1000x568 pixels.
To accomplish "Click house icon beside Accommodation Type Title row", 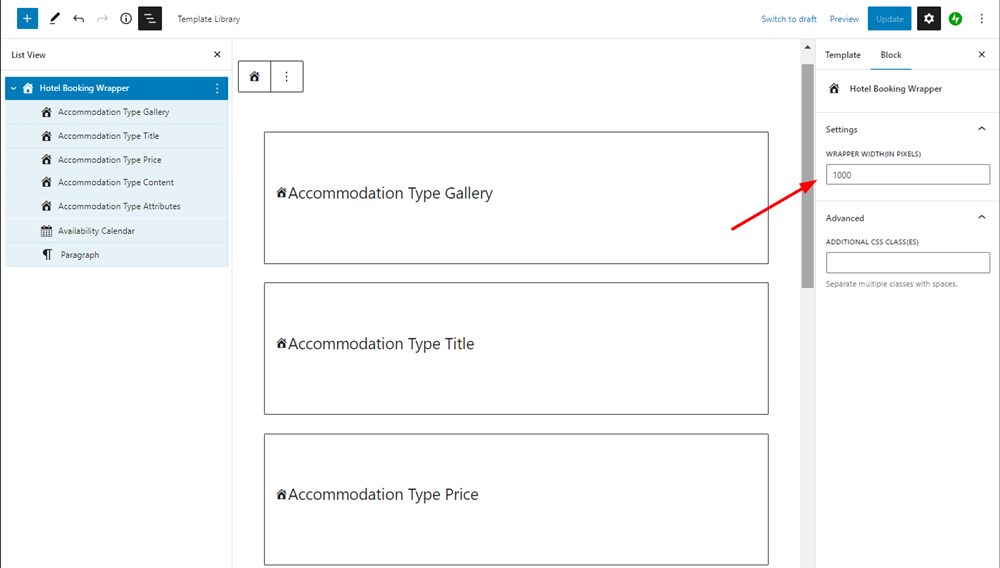I will 46,136.
